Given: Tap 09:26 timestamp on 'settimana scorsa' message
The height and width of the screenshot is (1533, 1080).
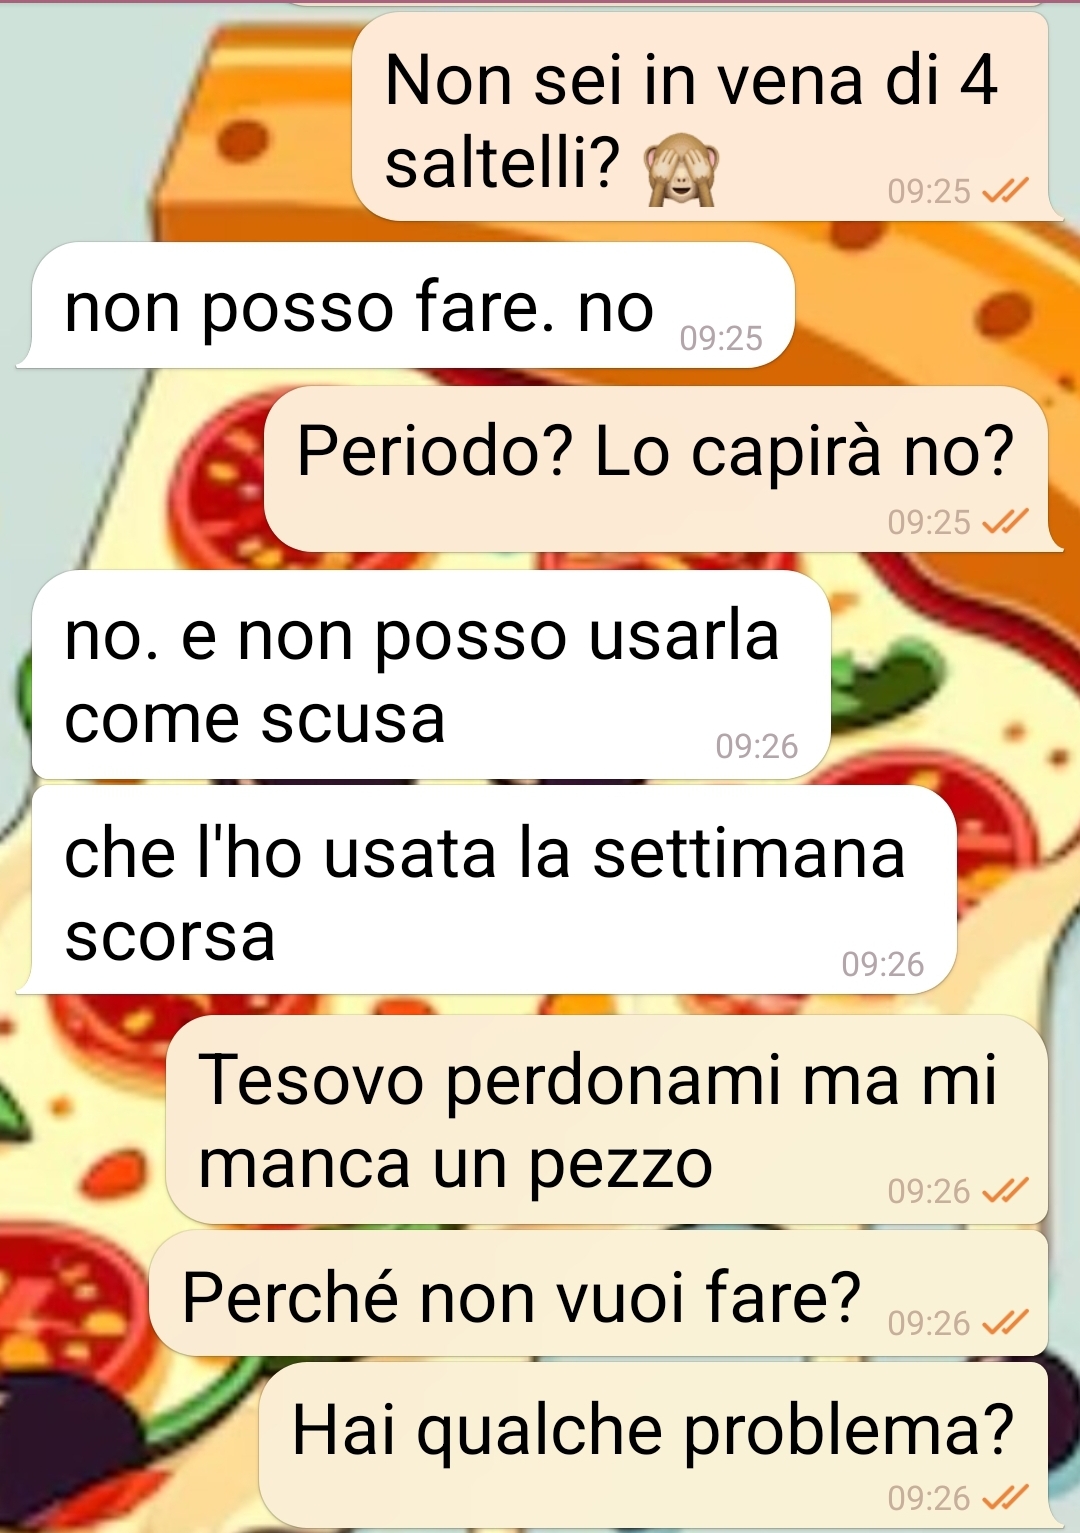Looking at the screenshot, I should tap(883, 963).
